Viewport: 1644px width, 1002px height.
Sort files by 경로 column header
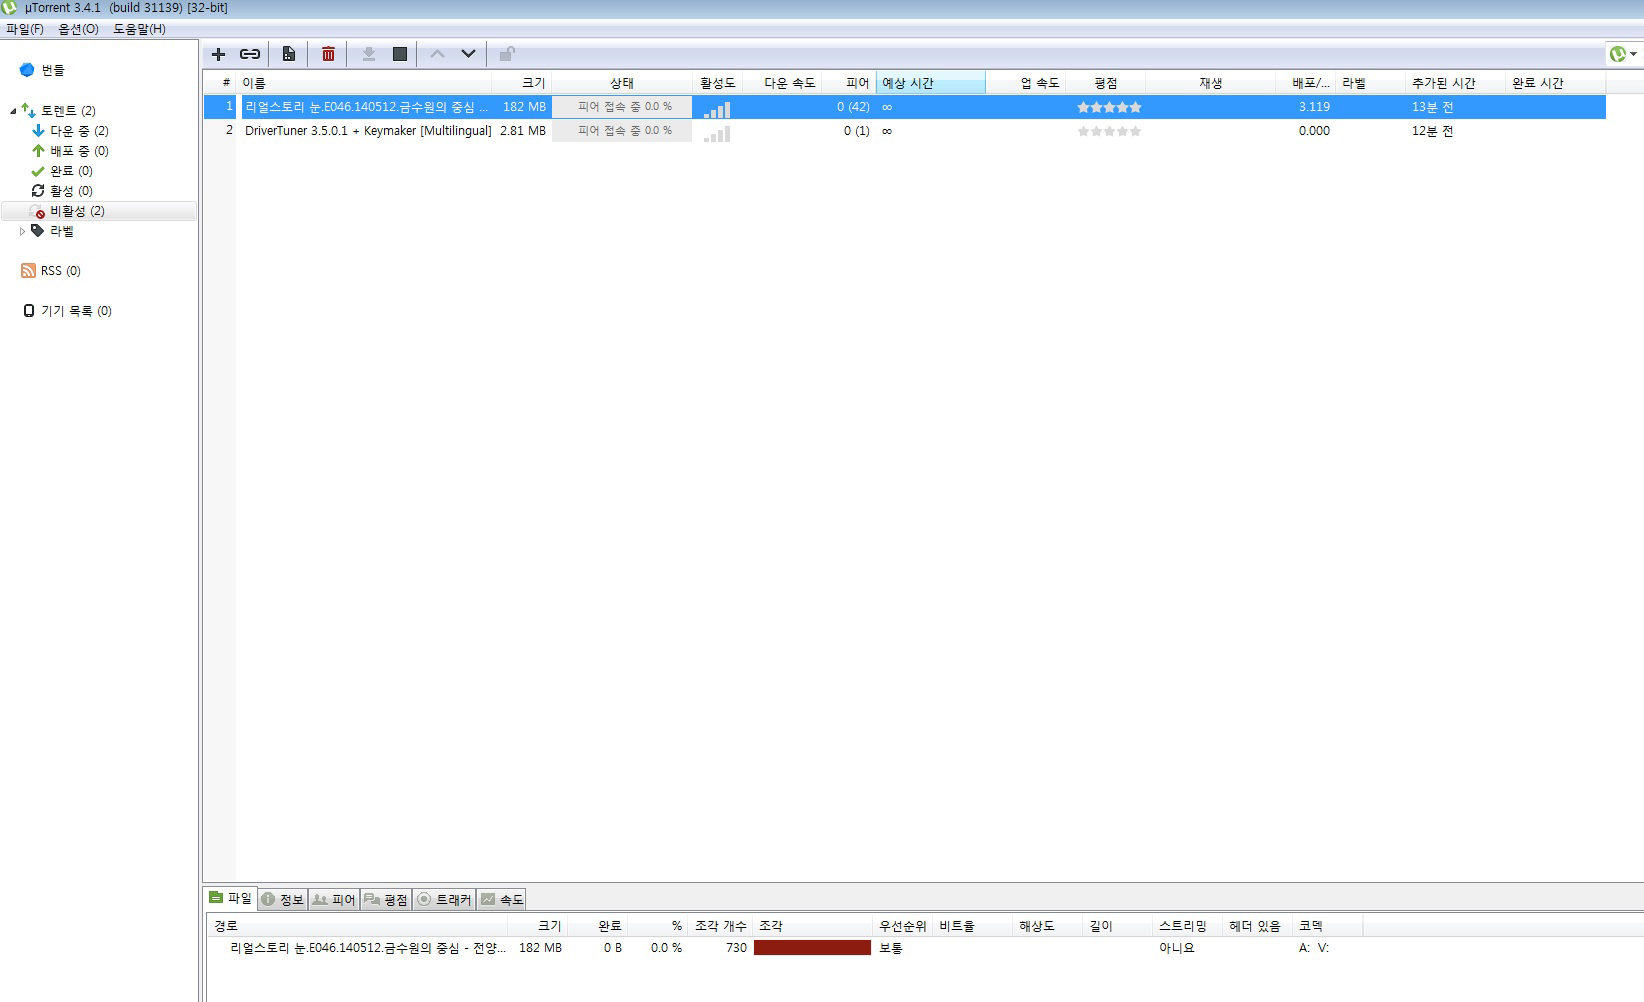(358, 926)
